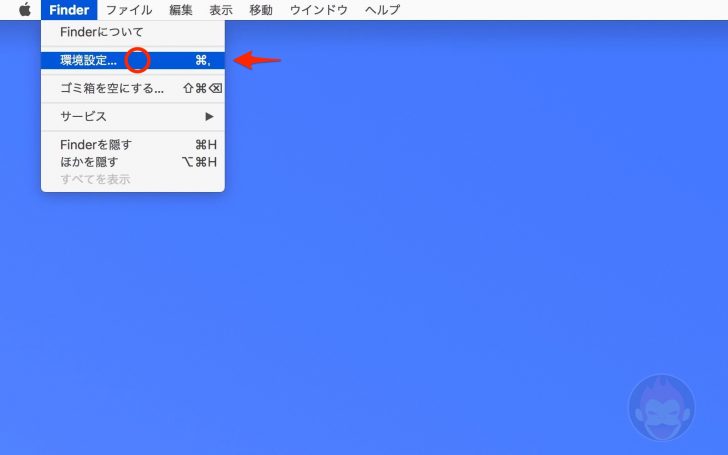Screen dimensions: 728x455
Task: Open the ヘルプ menu
Action: [382, 10]
